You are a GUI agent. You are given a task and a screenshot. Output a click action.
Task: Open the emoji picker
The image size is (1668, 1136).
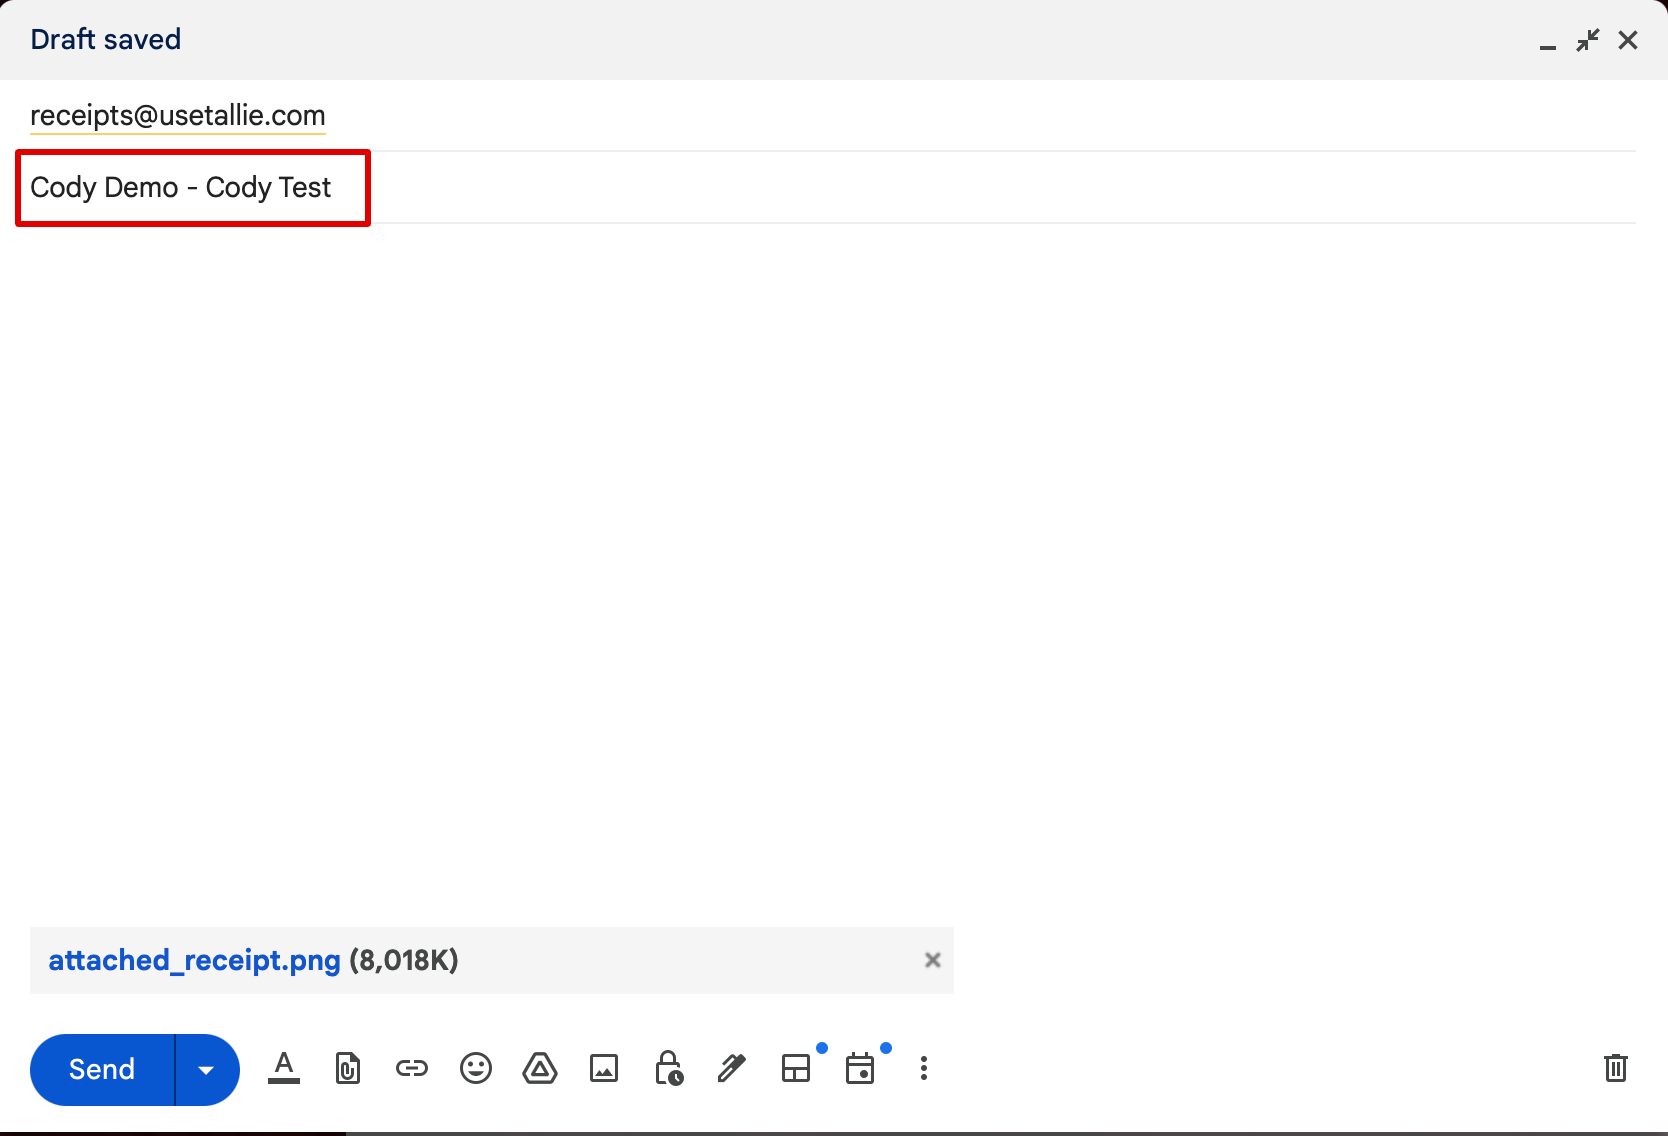(476, 1068)
